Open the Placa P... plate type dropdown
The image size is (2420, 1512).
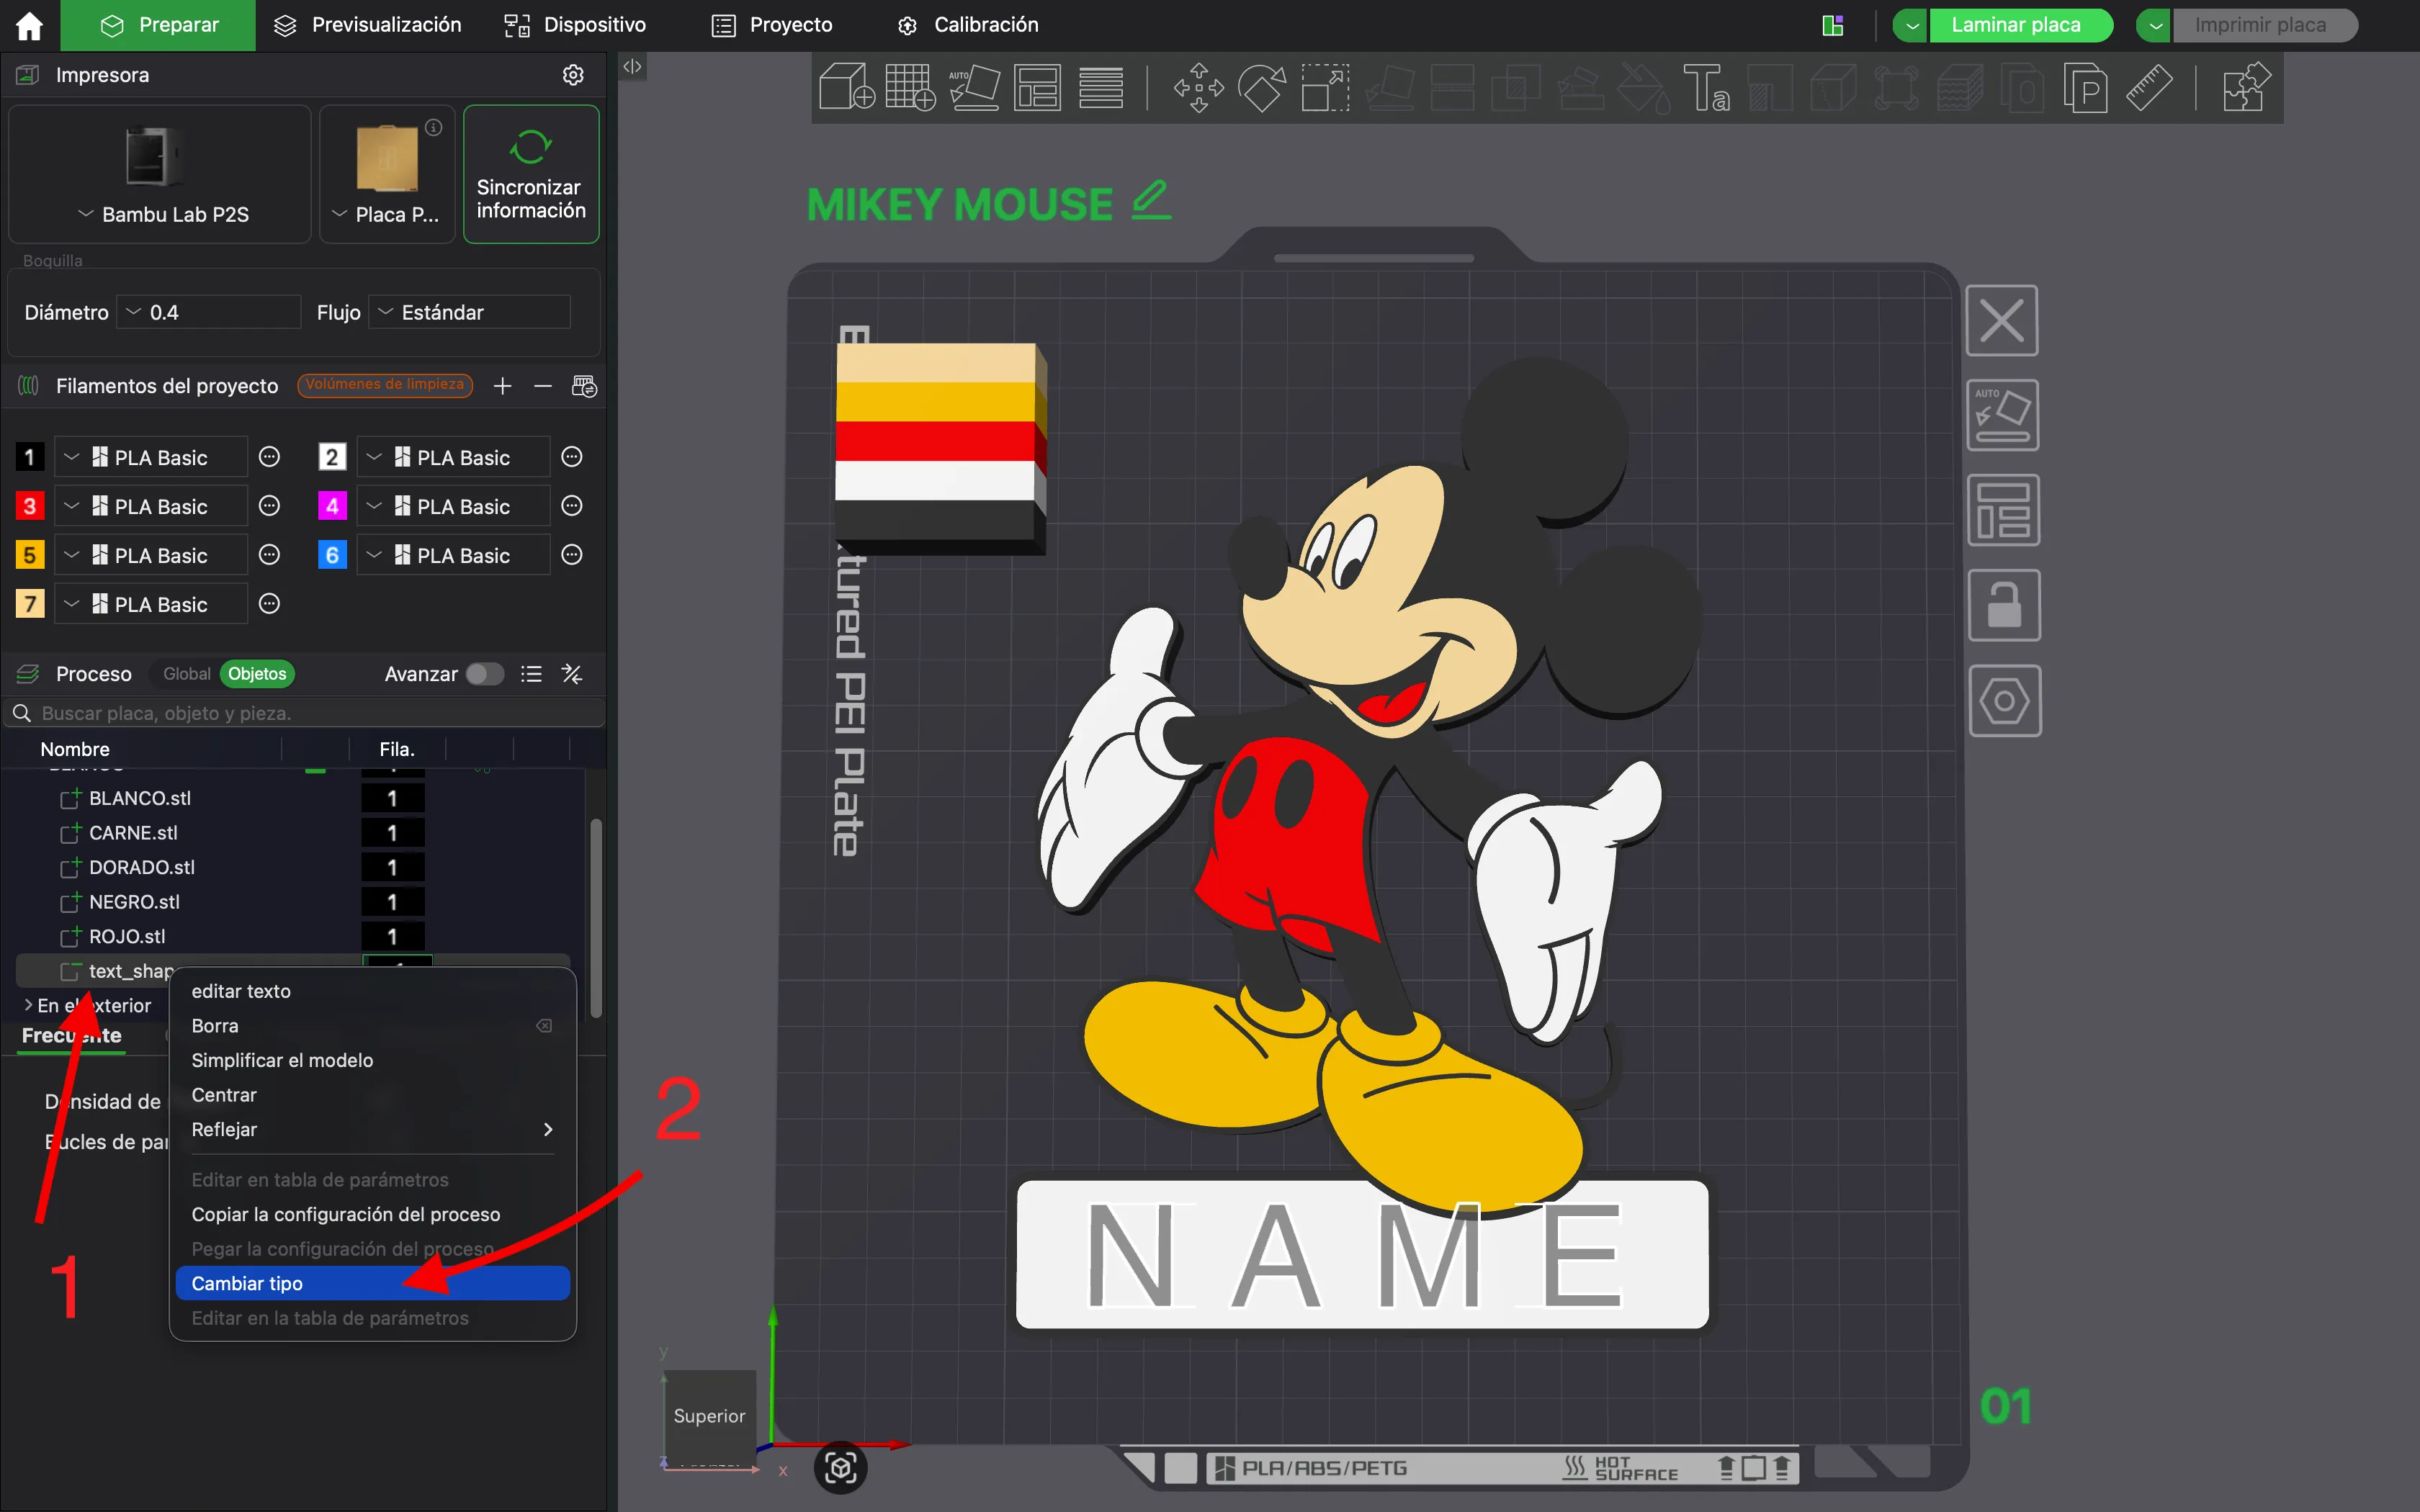pyautogui.click(x=387, y=175)
